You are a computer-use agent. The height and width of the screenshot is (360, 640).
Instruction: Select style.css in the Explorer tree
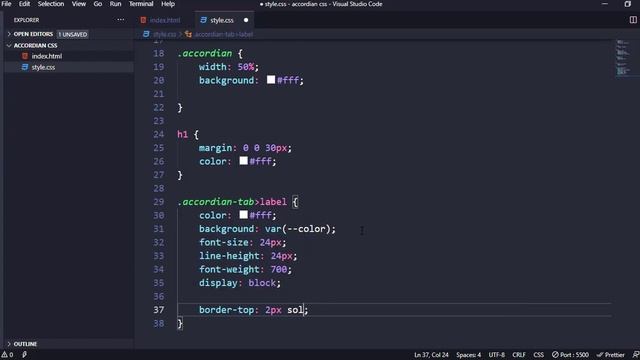(x=43, y=67)
